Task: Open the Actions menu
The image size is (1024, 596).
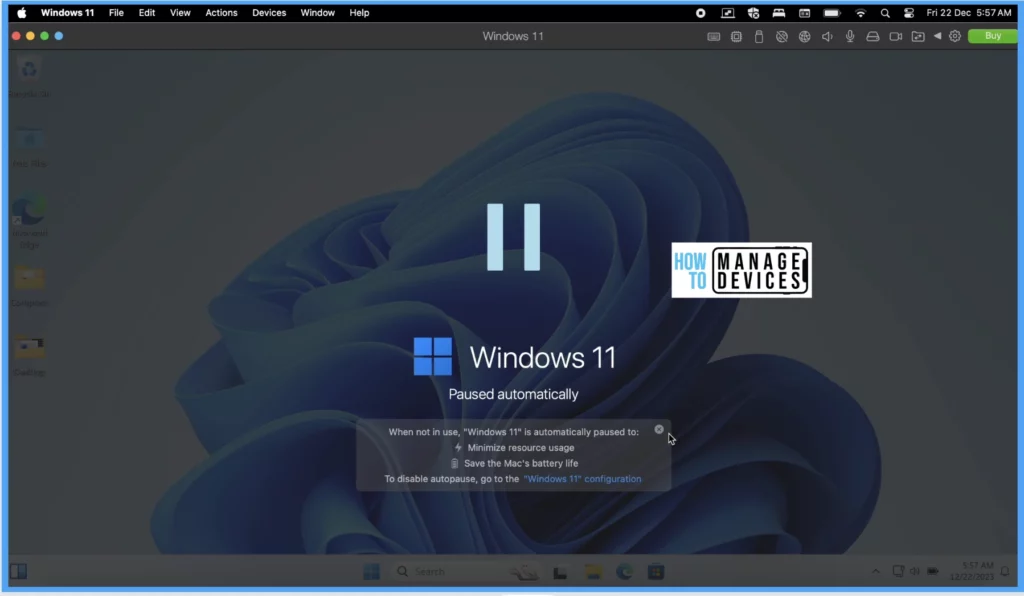Action: [221, 12]
